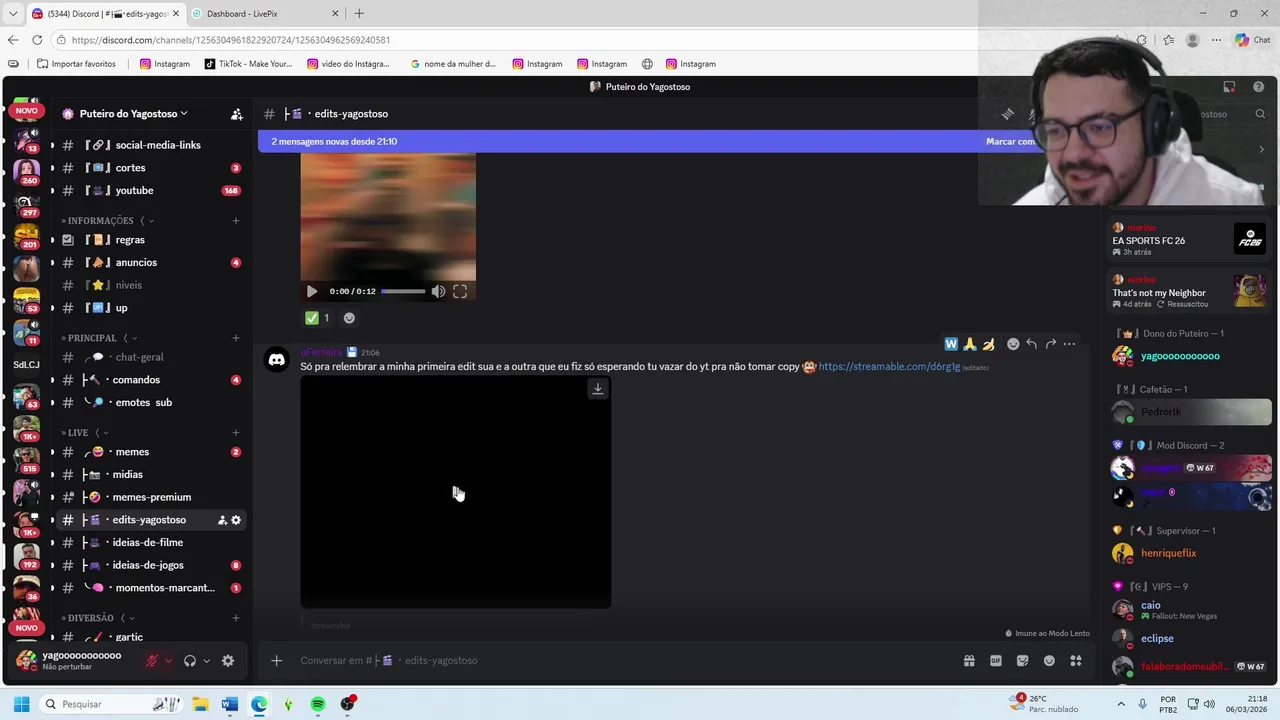Screen dimensions: 1280x720
Task: Reply to the message with reply arrow
Action: 1032,344
